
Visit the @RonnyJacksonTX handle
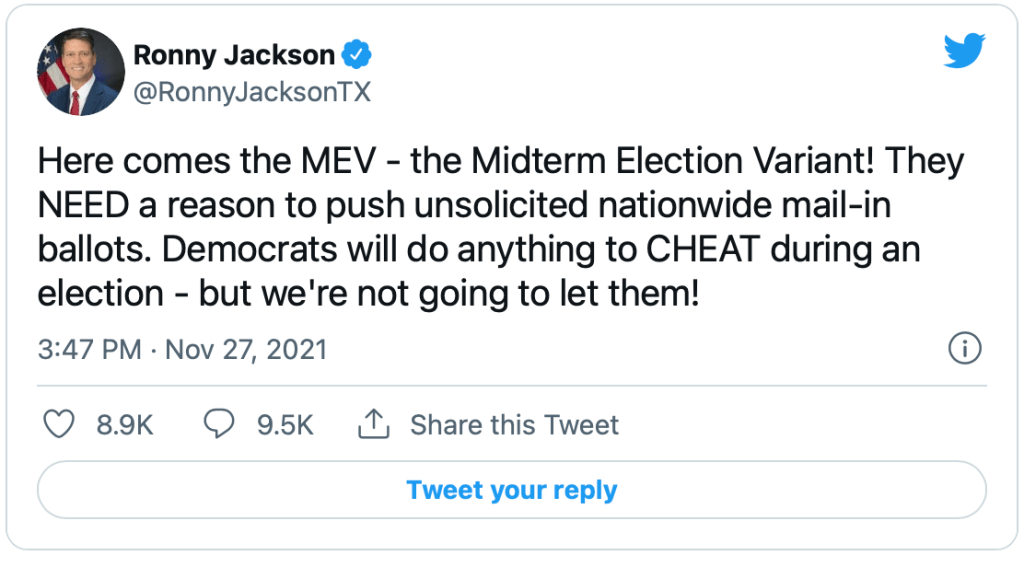coord(252,92)
